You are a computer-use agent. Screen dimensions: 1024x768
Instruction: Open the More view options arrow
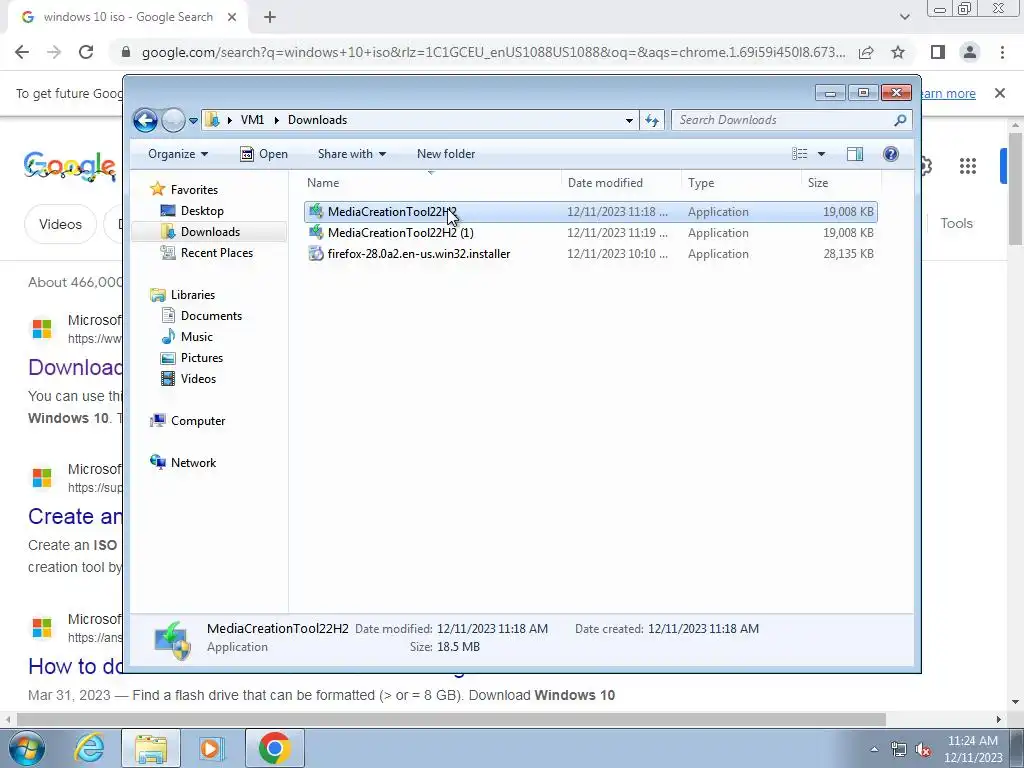point(822,154)
